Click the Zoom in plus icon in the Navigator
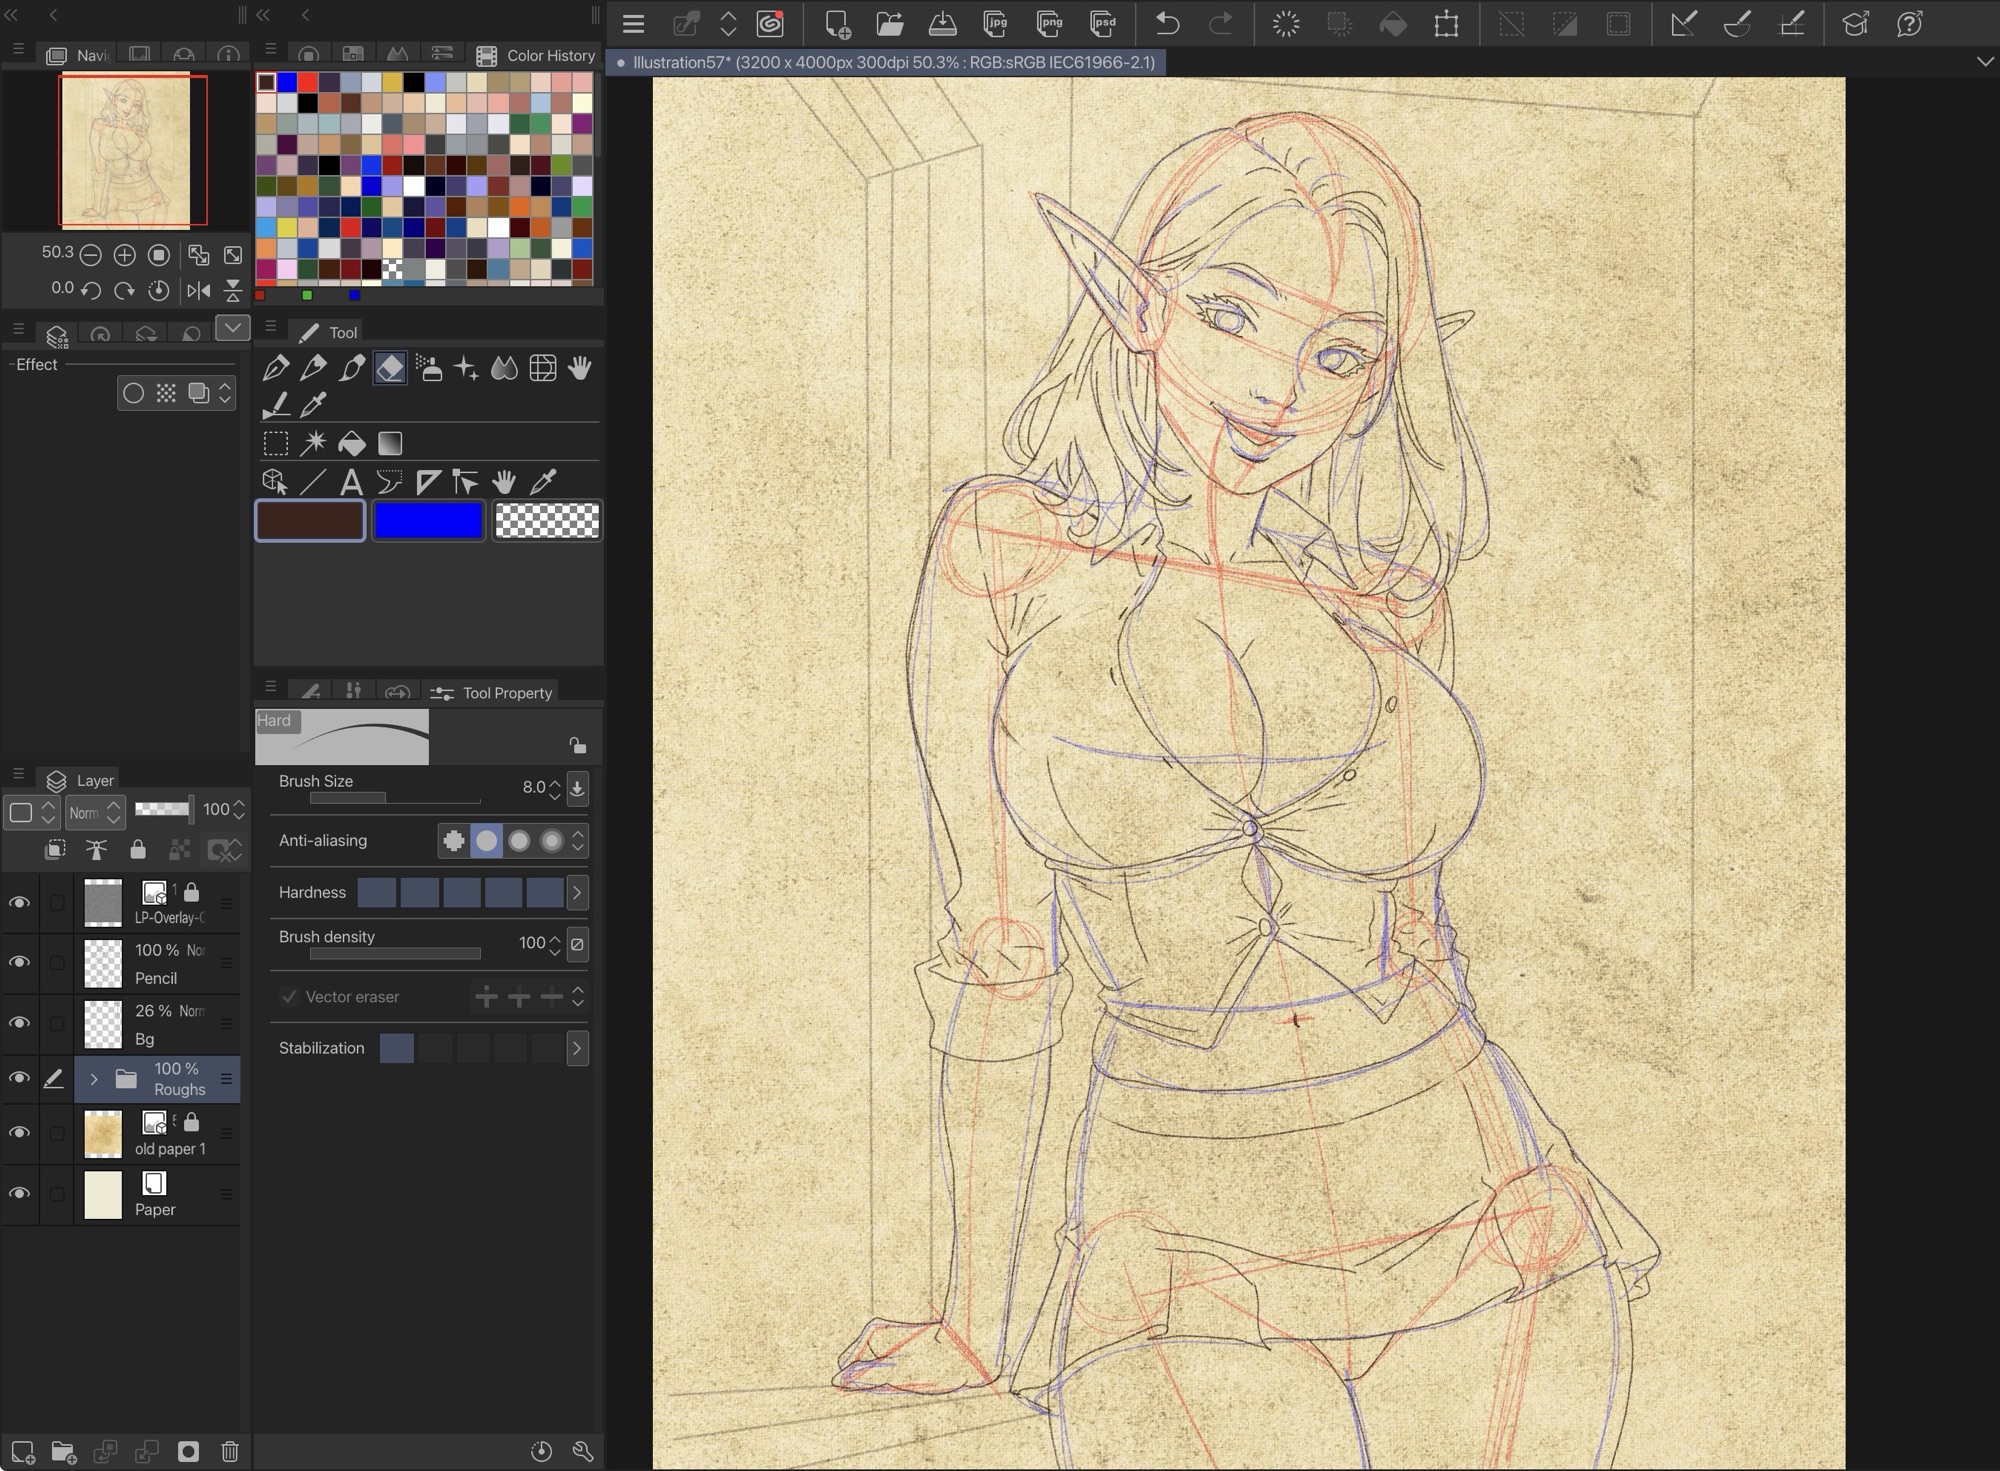 point(124,255)
